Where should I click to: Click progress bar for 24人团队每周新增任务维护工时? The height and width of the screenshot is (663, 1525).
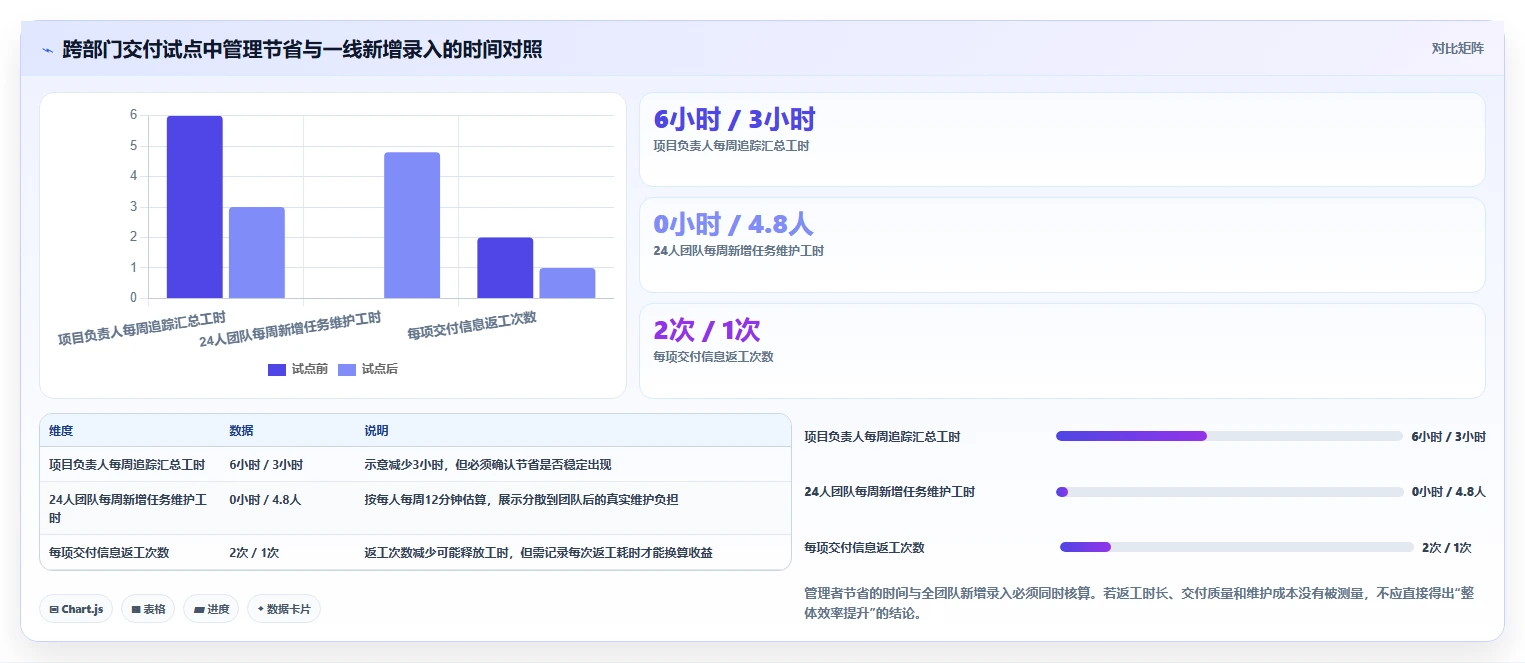pos(1230,492)
